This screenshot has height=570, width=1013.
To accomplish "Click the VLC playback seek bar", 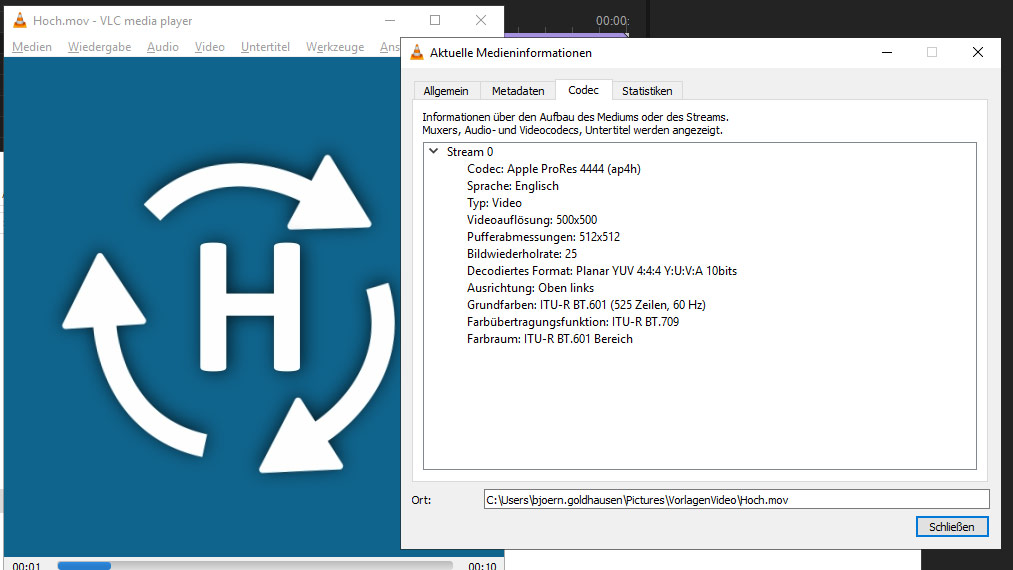I will click(x=255, y=565).
